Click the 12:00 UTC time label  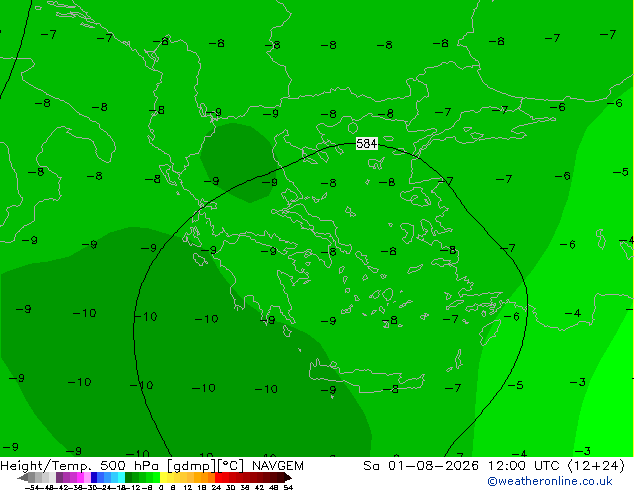click(x=524, y=466)
